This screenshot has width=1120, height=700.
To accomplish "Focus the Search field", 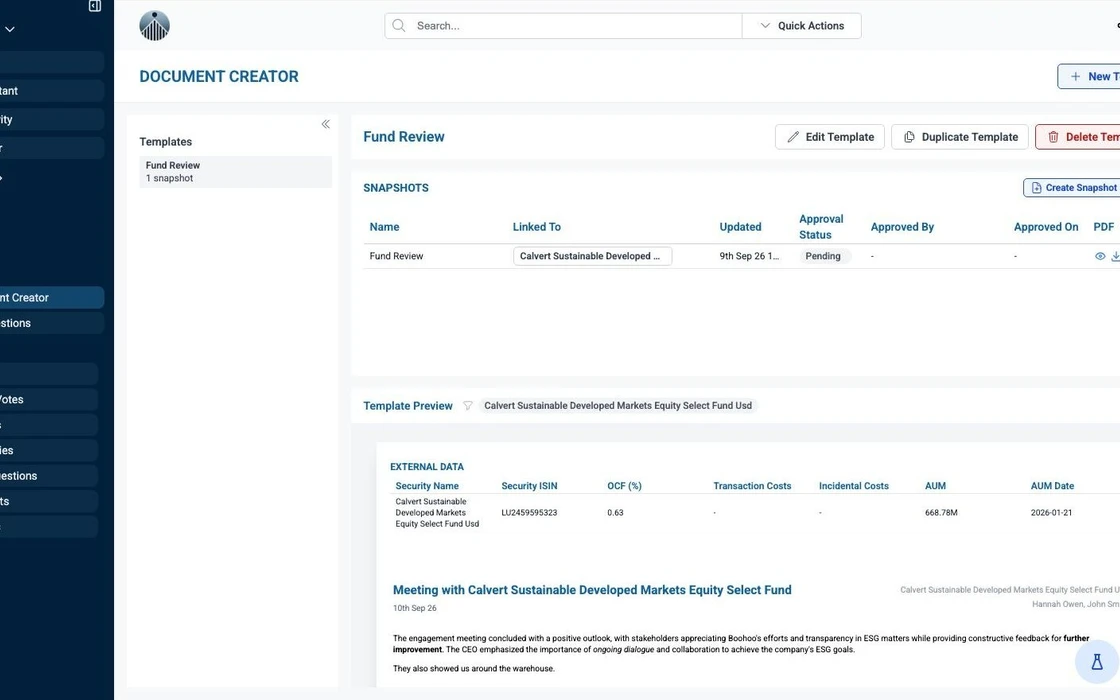I will (x=564, y=26).
